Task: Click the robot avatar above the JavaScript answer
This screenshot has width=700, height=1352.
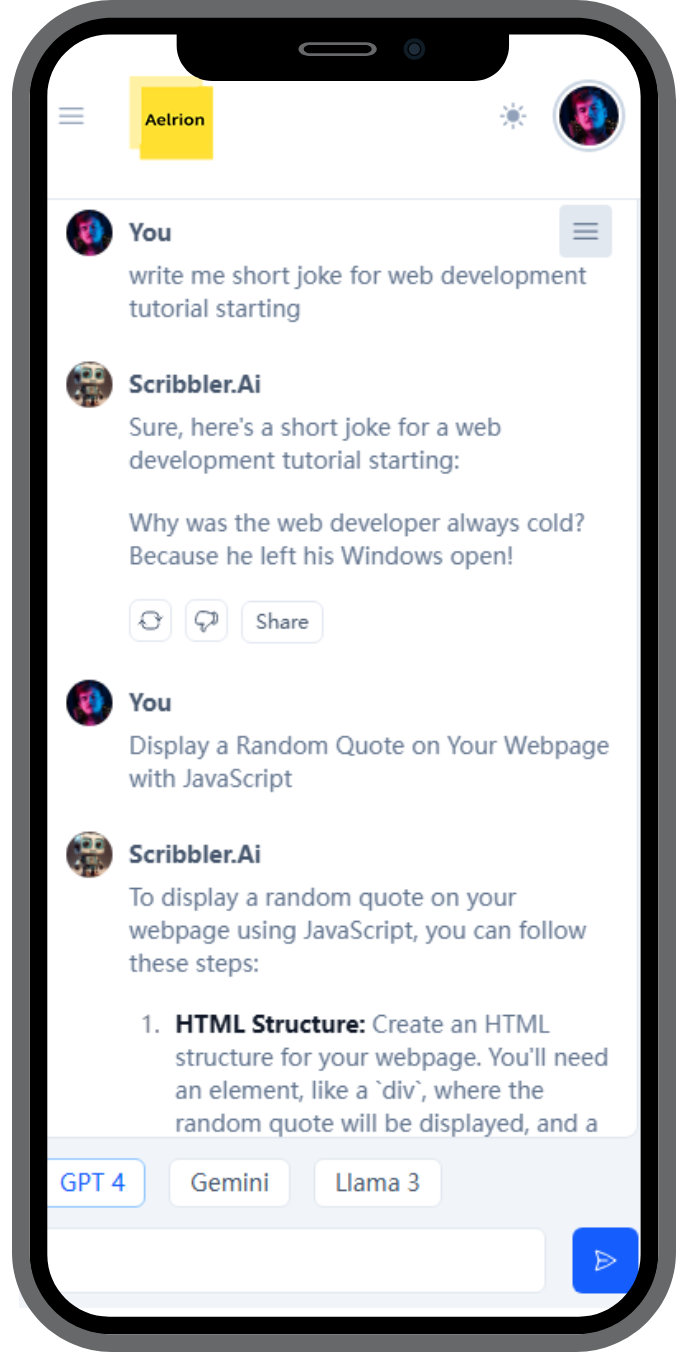Action: point(89,854)
